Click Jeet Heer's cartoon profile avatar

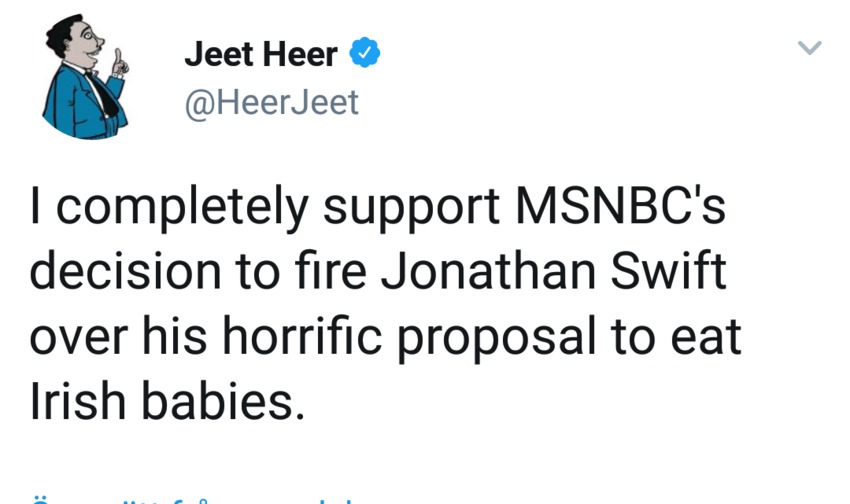[85, 79]
